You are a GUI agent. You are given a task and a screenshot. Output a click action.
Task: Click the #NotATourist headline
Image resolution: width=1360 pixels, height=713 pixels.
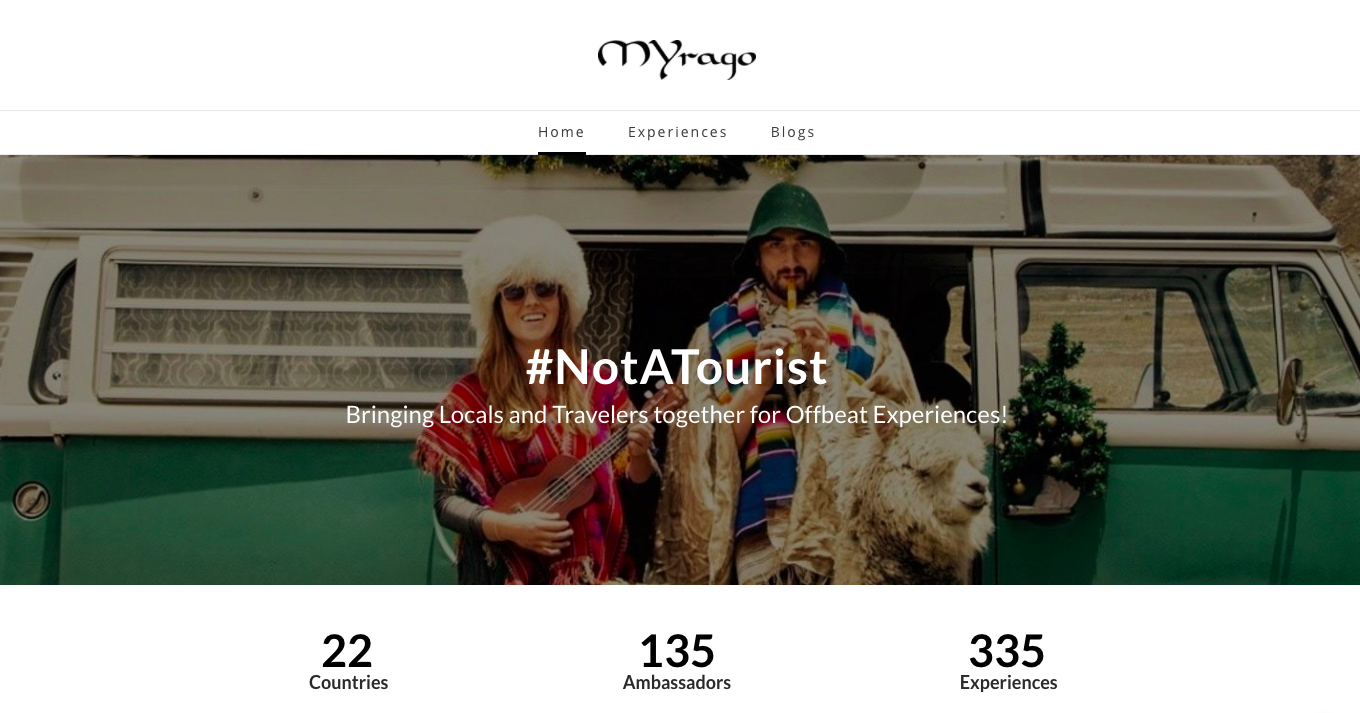point(677,368)
